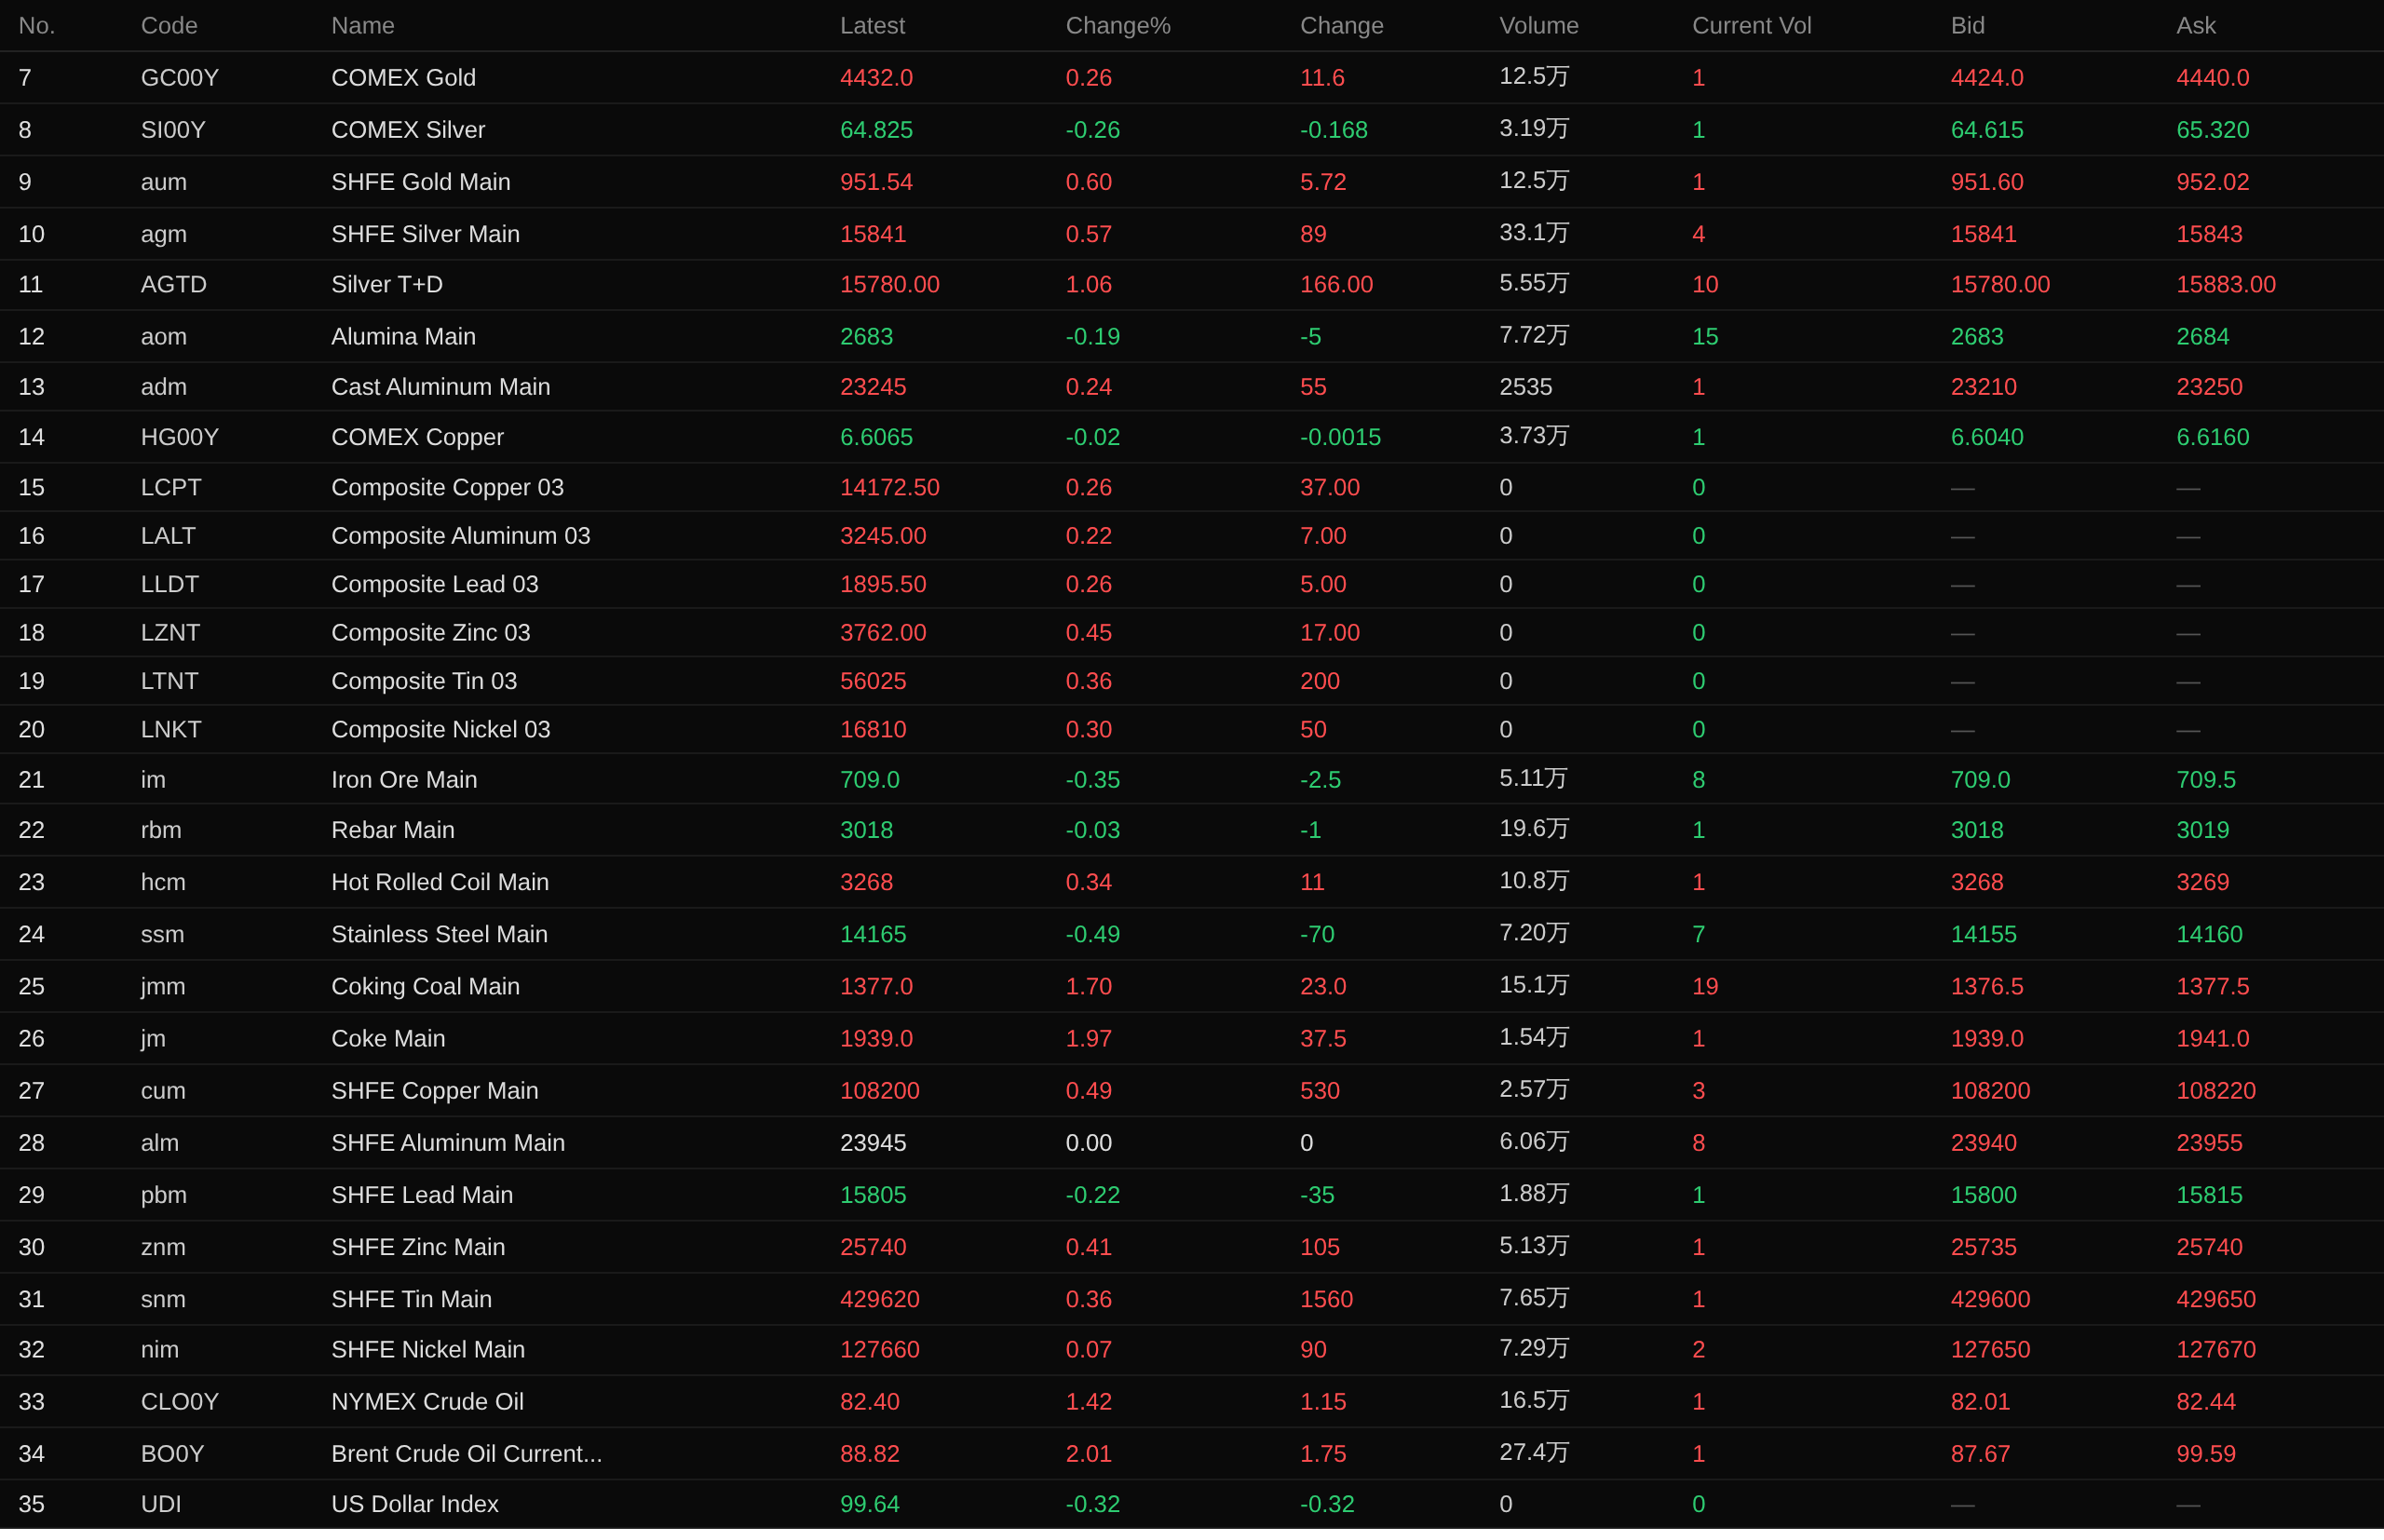Click the UDI code cell
Screen dimensions: 2384x1540
point(161,1504)
